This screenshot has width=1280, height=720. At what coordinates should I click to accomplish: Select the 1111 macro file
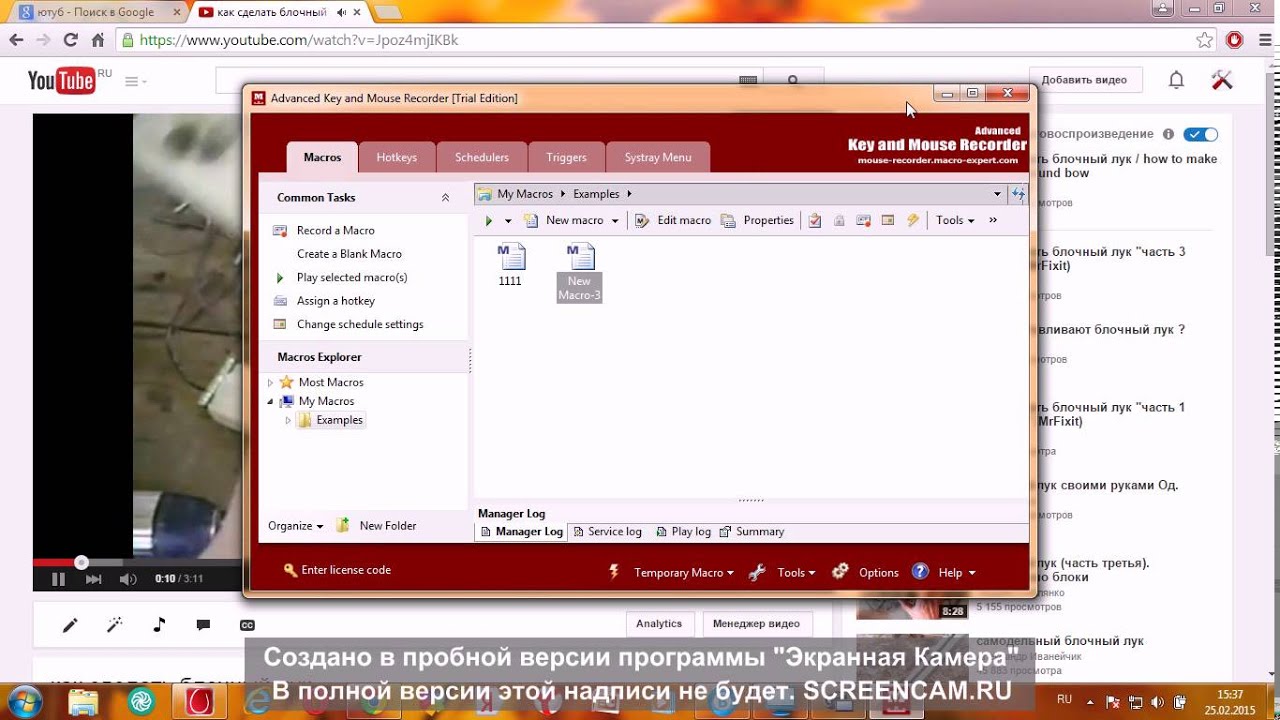click(x=510, y=265)
